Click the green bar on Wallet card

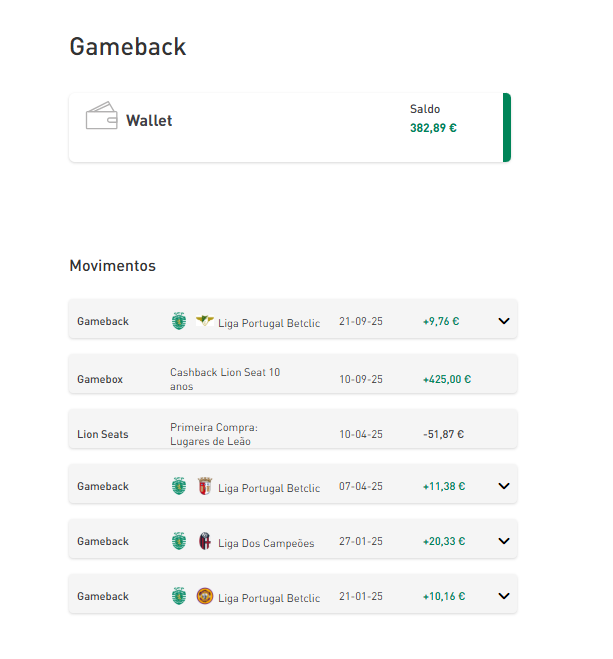coord(507,127)
